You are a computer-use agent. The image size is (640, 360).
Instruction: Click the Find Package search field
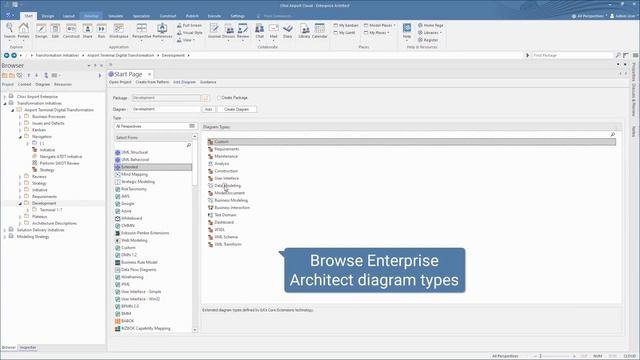(573, 55)
